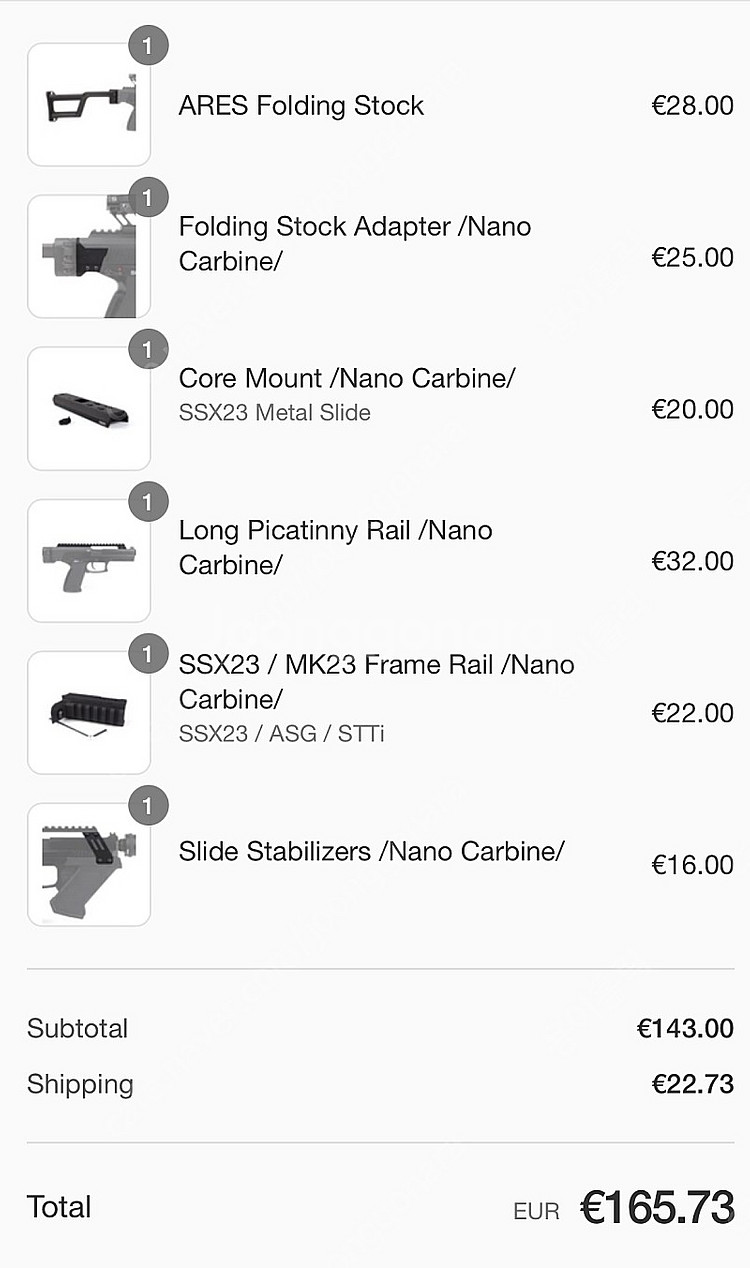
Task: Select the SSX23 / ASG / STTi variant text
Action: (x=282, y=734)
